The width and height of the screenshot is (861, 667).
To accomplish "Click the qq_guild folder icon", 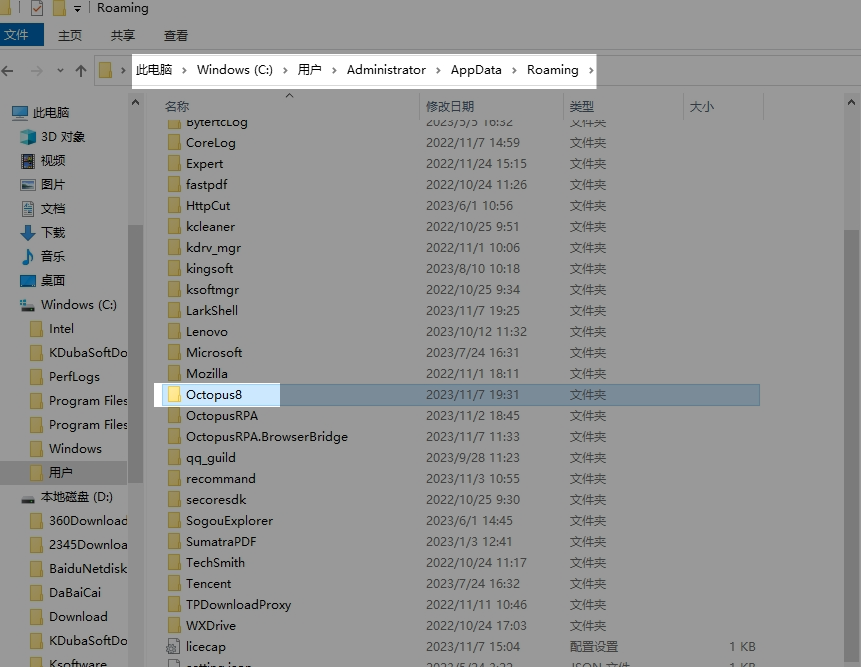I will point(174,458).
